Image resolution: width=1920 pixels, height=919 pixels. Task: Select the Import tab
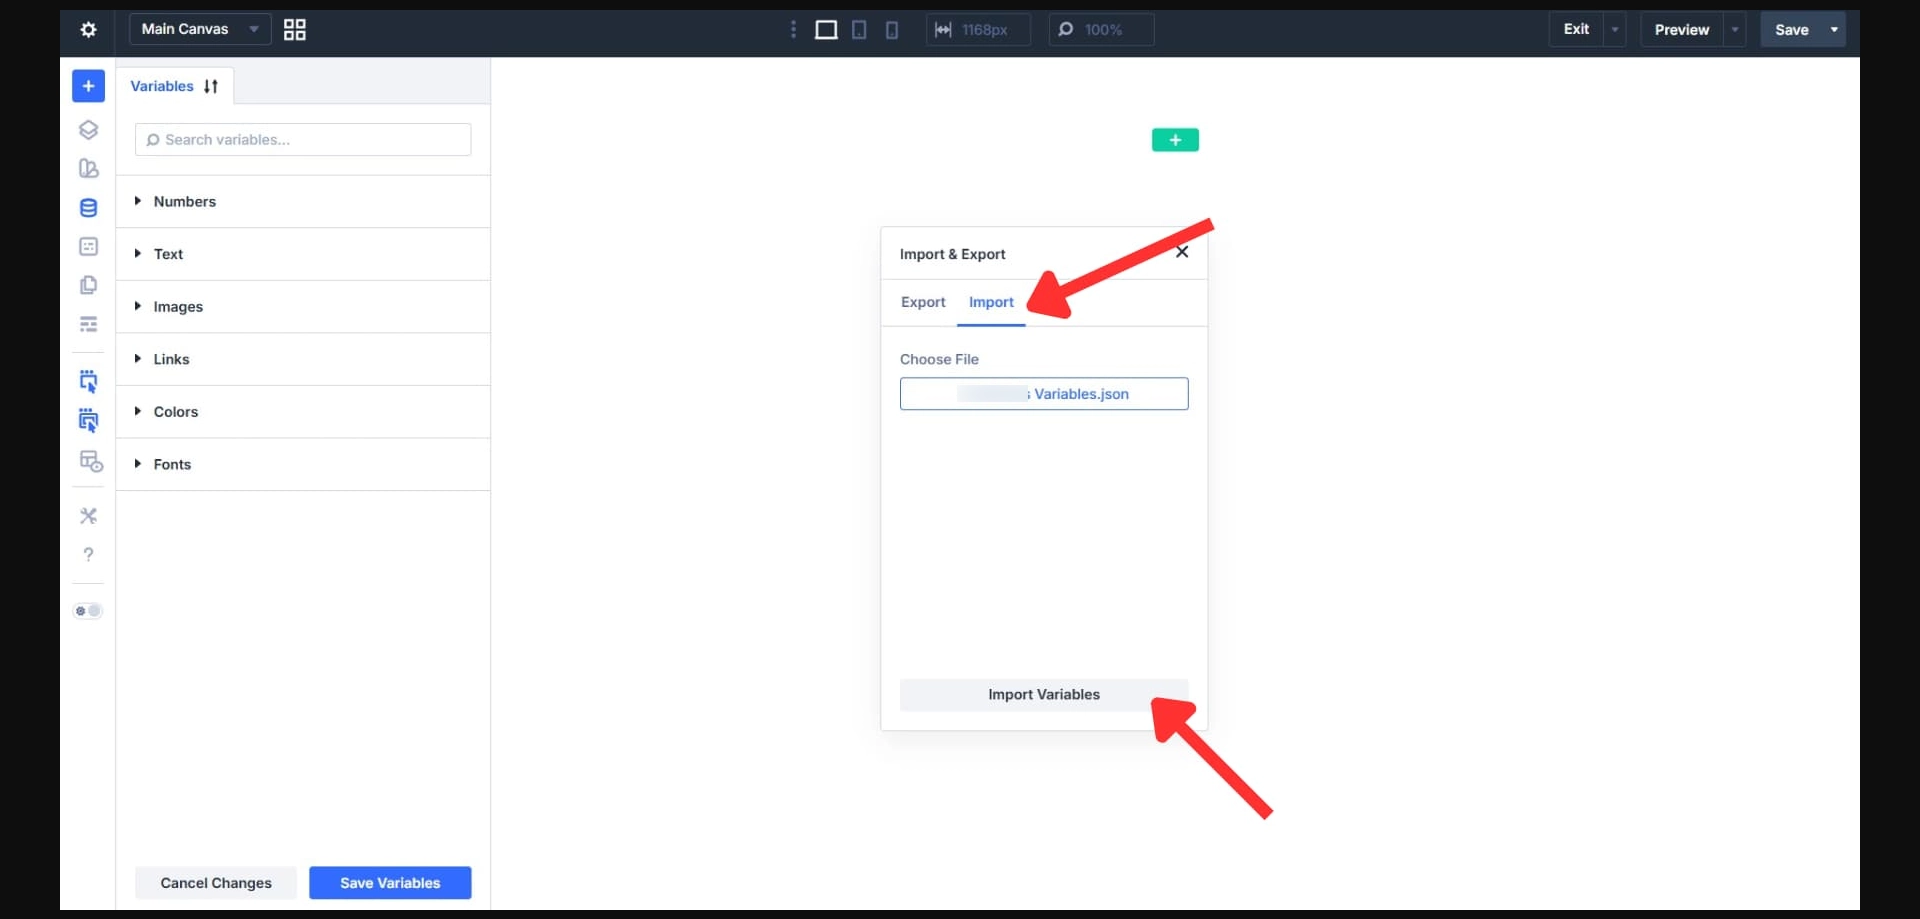coord(991,302)
